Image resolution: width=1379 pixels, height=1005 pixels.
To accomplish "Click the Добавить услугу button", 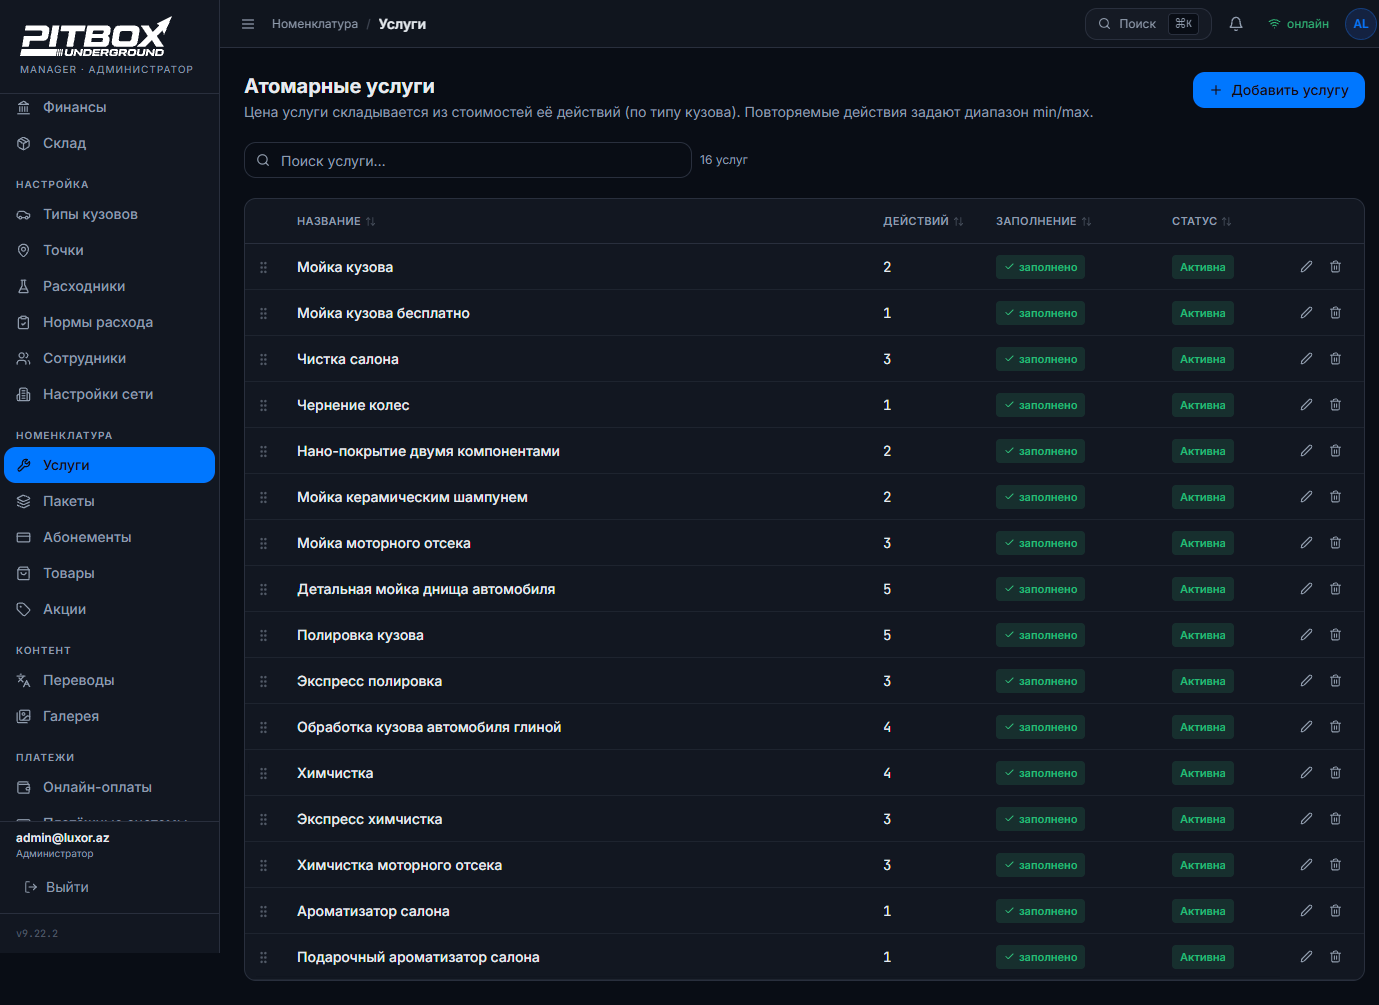I will (x=1278, y=90).
